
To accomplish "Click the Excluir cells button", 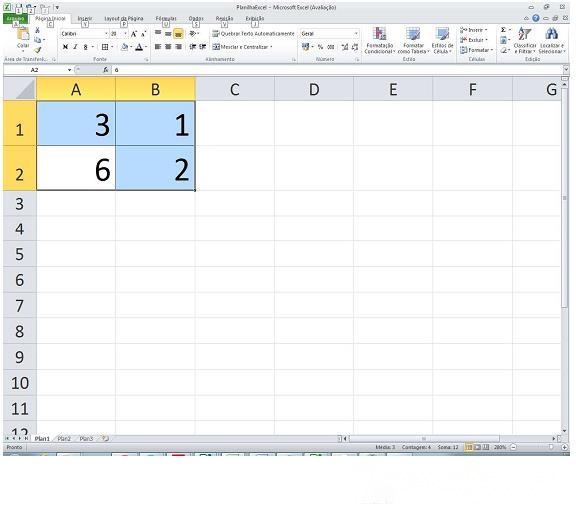I will pos(474,40).
